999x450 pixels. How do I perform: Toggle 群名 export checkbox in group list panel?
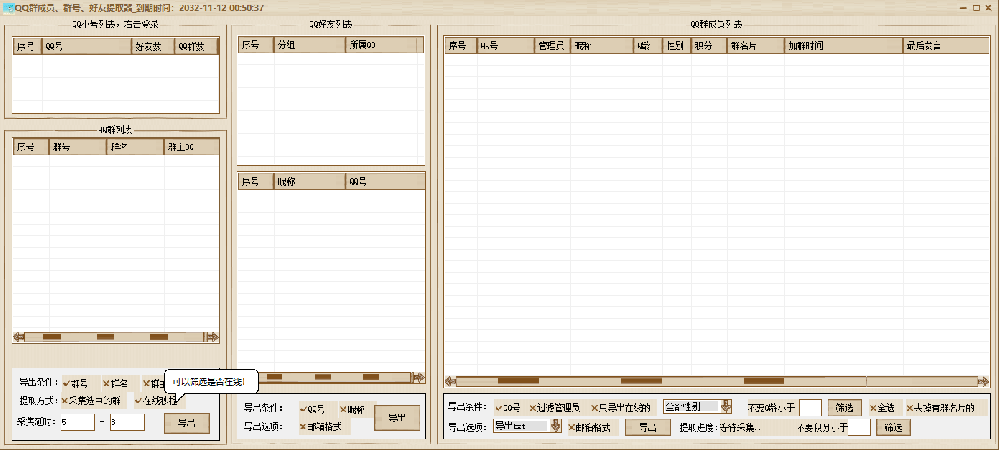(x=116, y=384)
